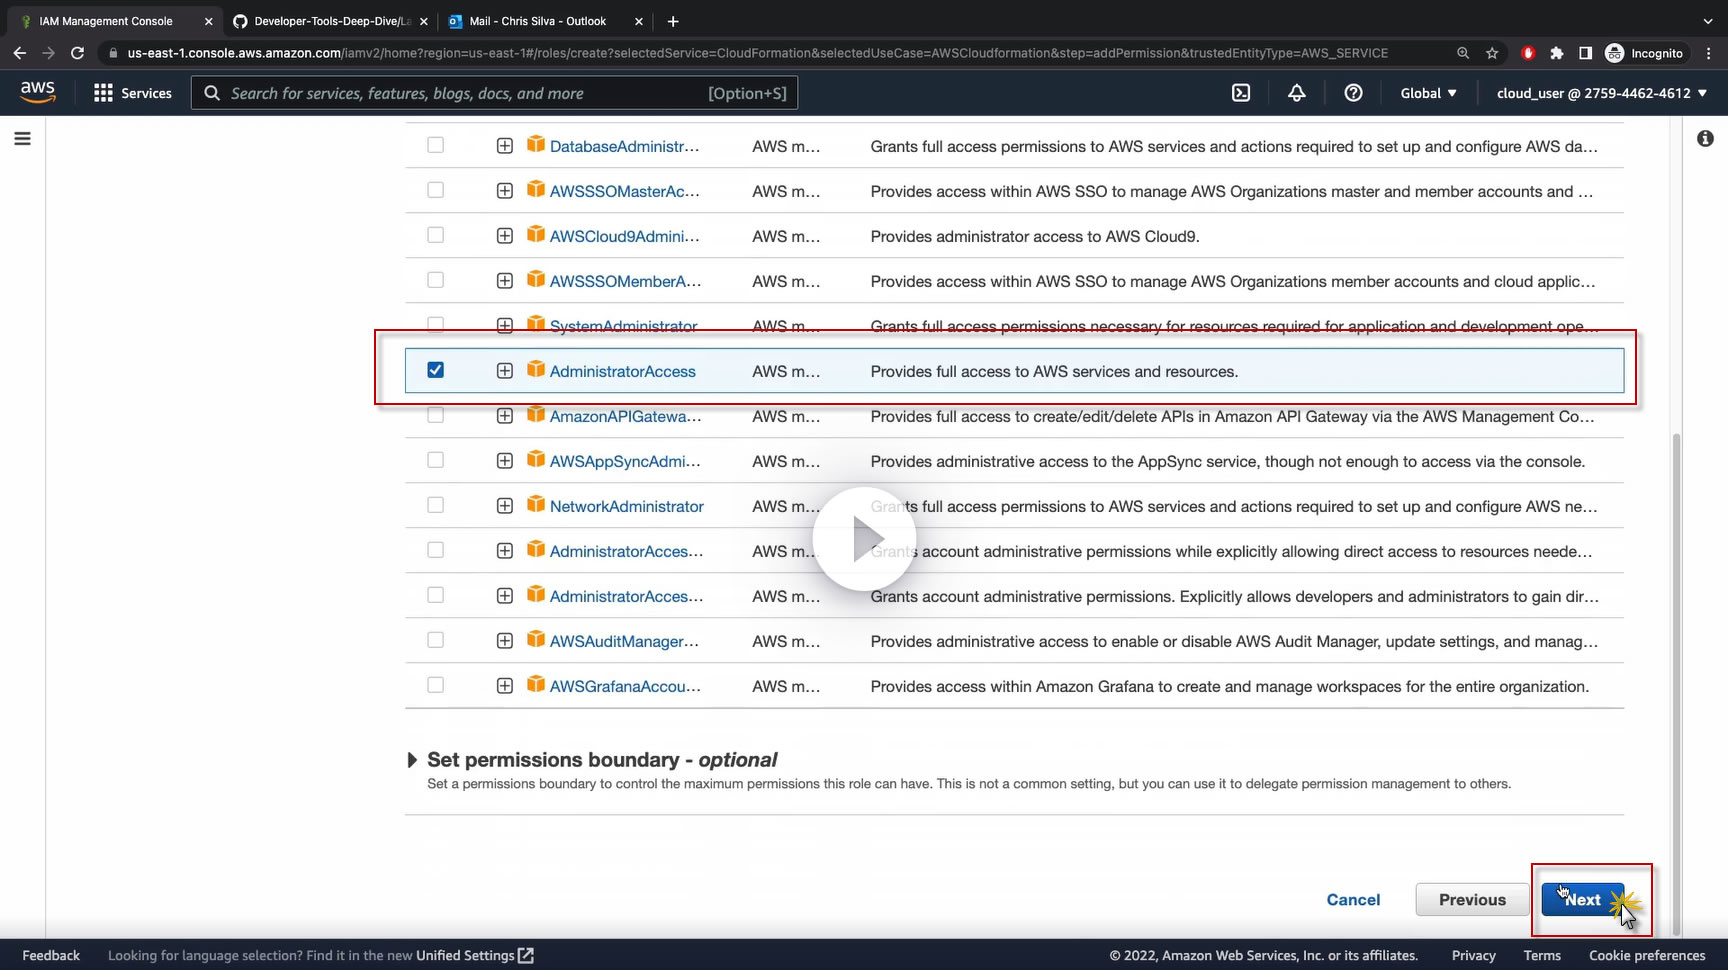Open the NetworkAdministrator policy link

click(x=627, y=506)
